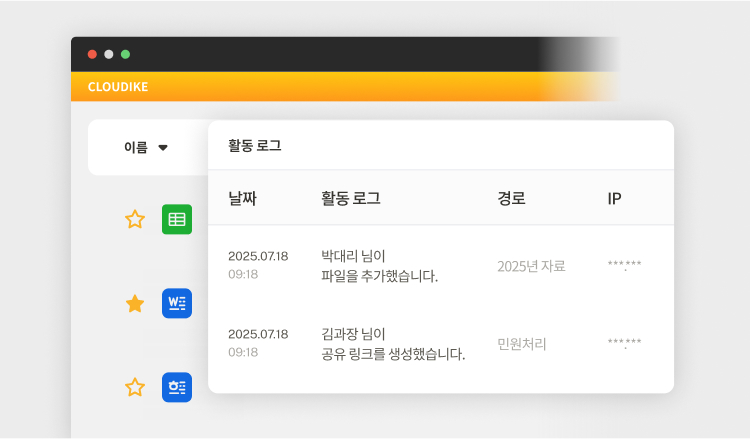Star the Hangul document as favorite

[x=135, y=387]
